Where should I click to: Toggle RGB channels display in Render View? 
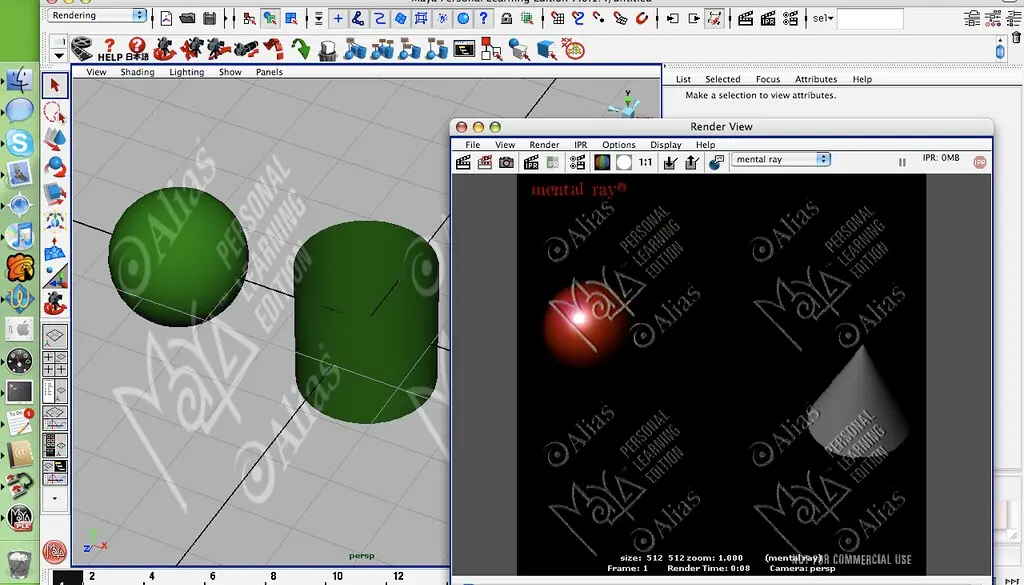click(x=601, y=162)
